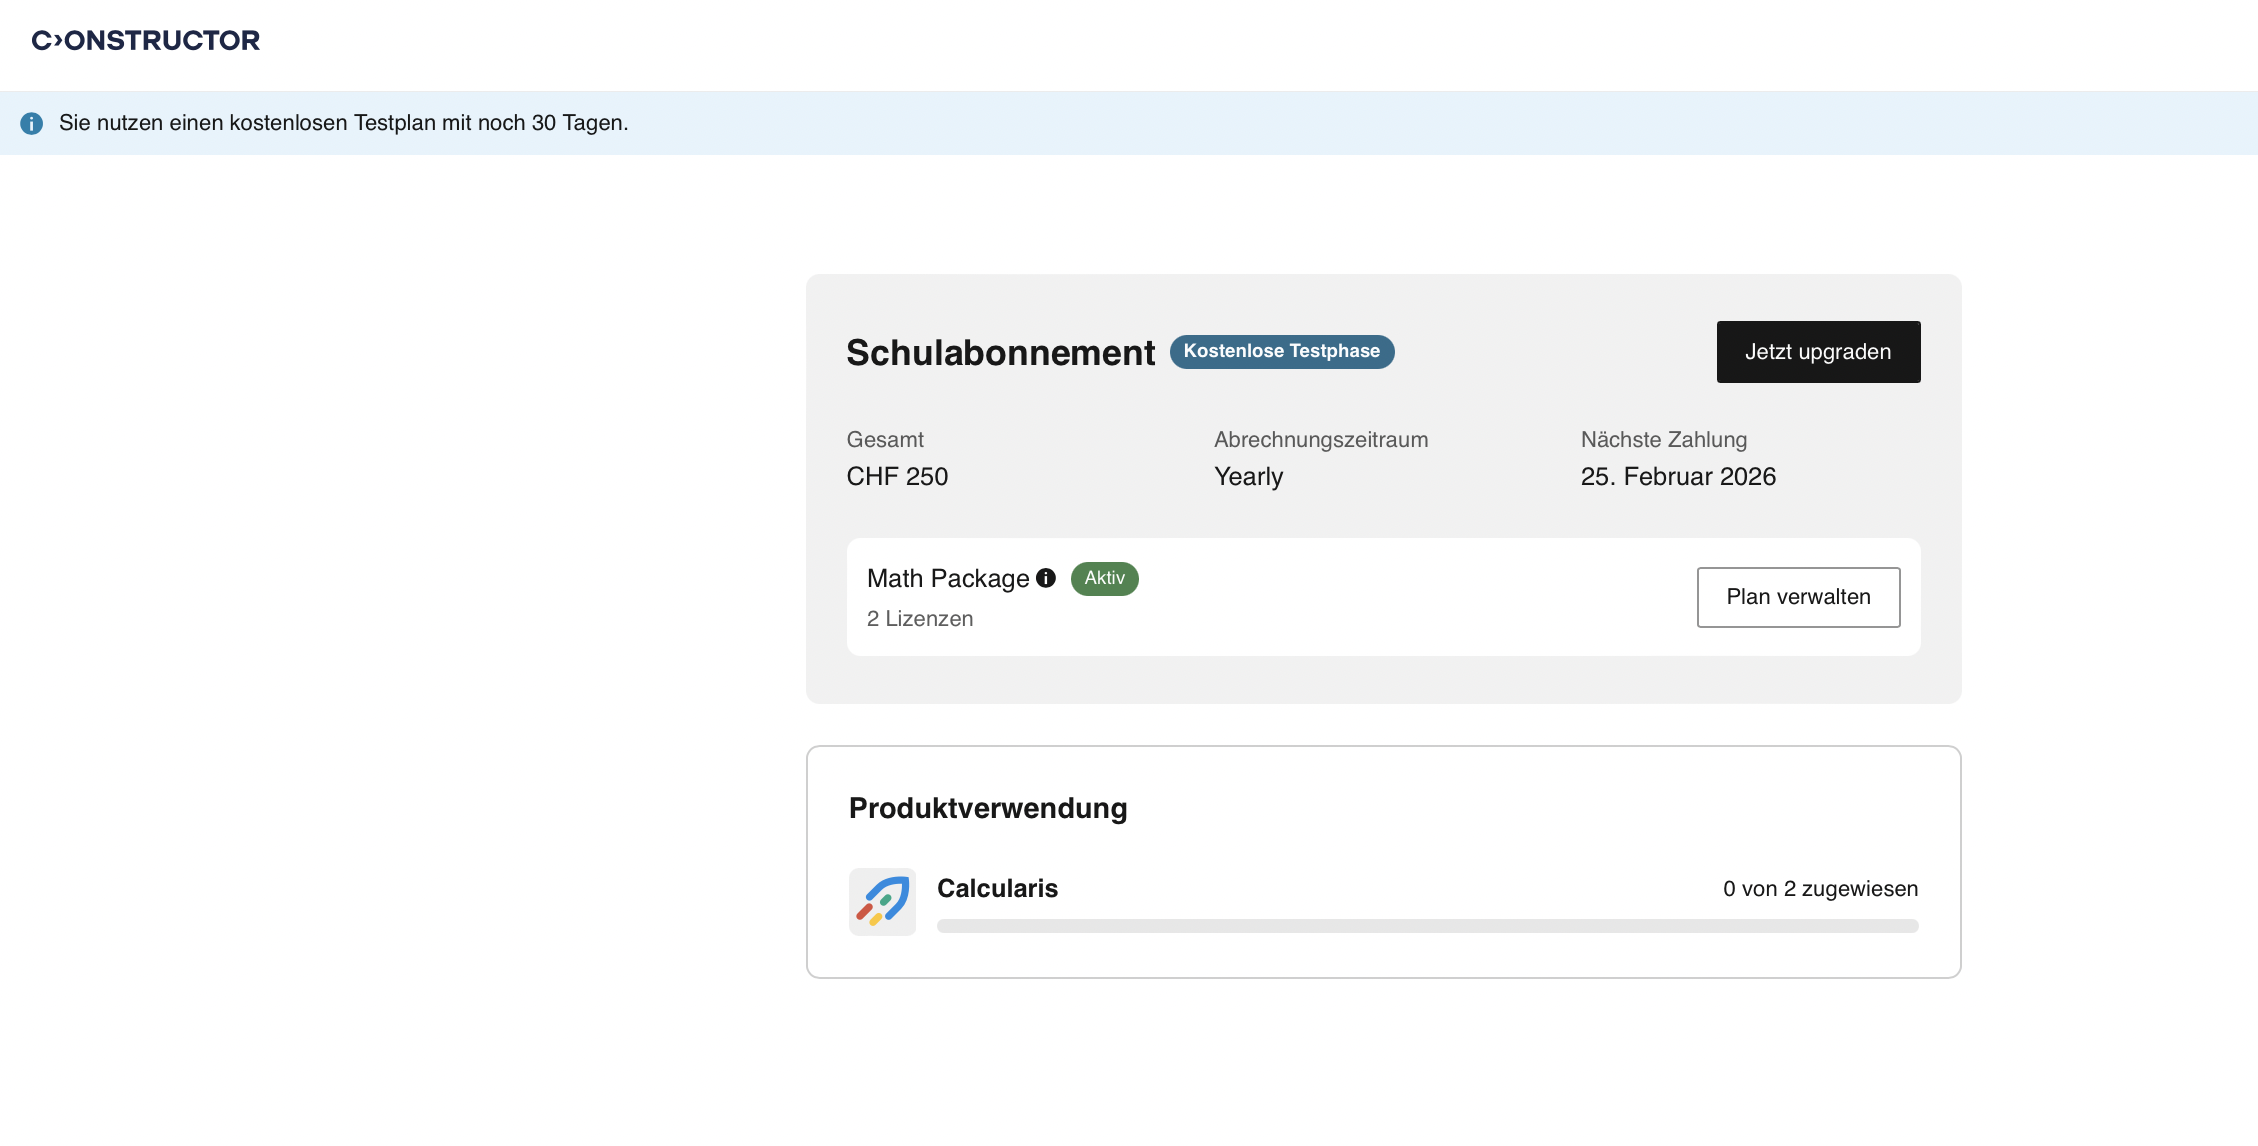The width and height of the screenshot is (2258, 1146).
Task: Click the Yearly billing period value
Action: click(x=1248, y=477)
